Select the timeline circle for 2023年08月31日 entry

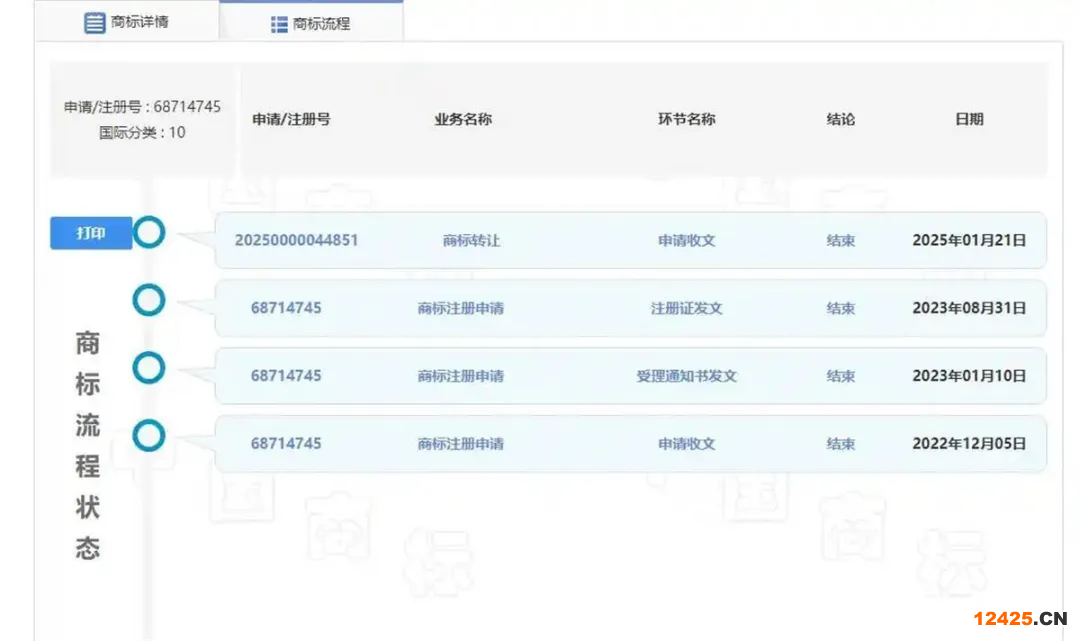click(x=149, y=300)
